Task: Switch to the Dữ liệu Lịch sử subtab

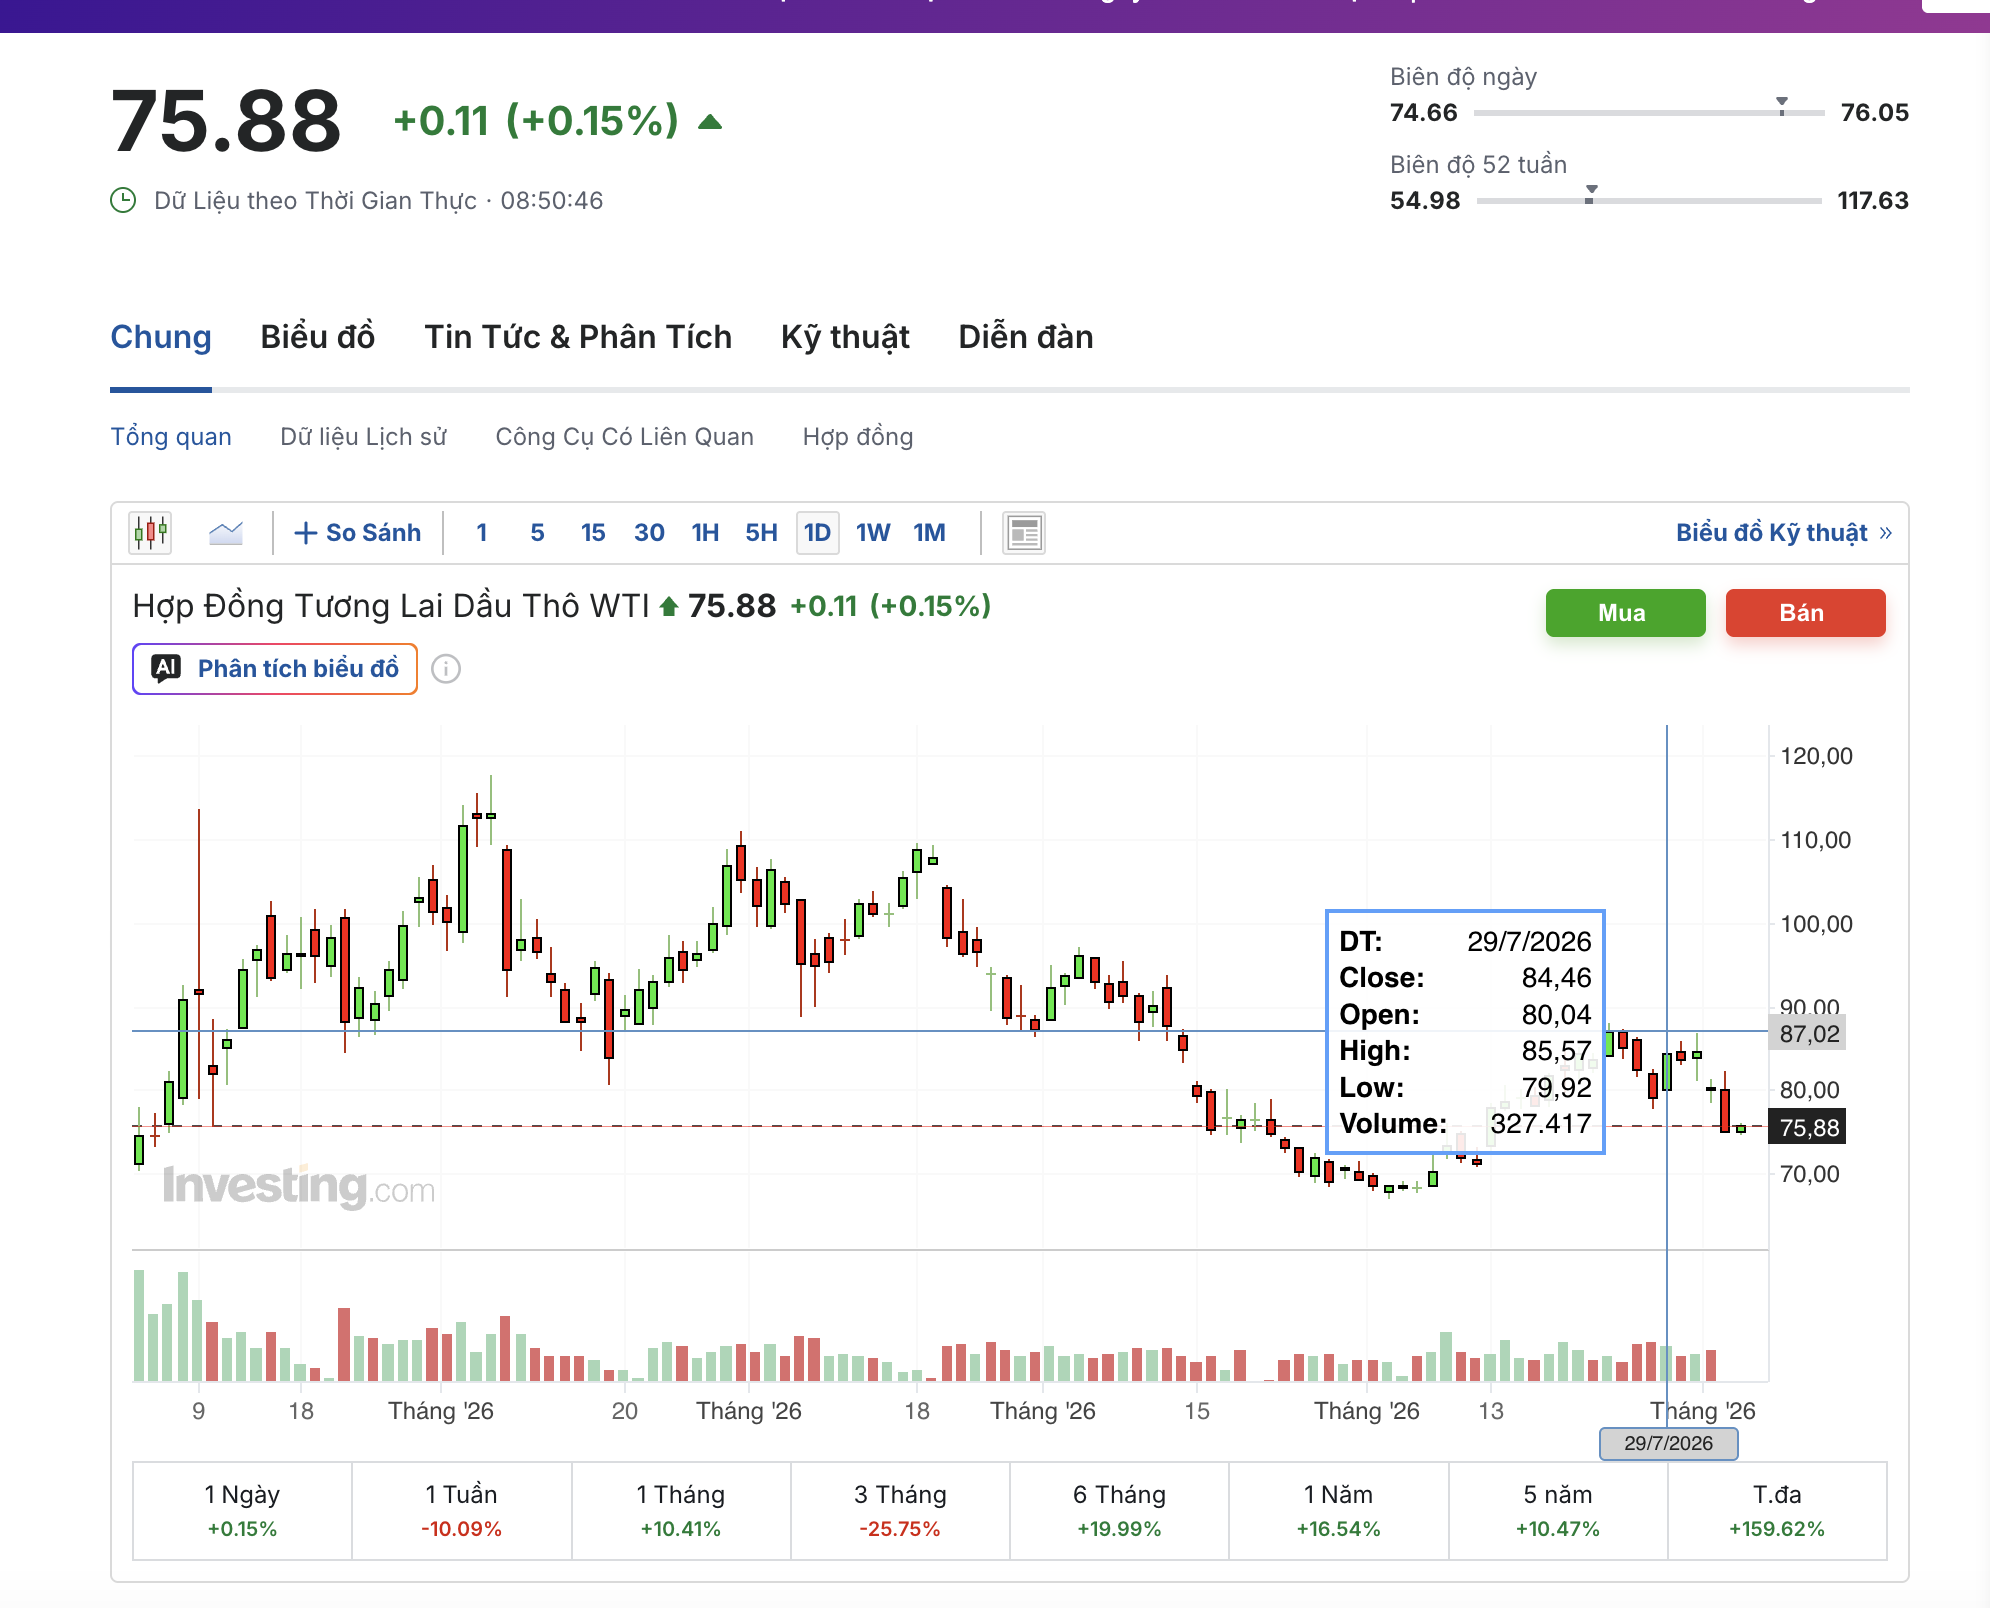Action: pos(364,437)
